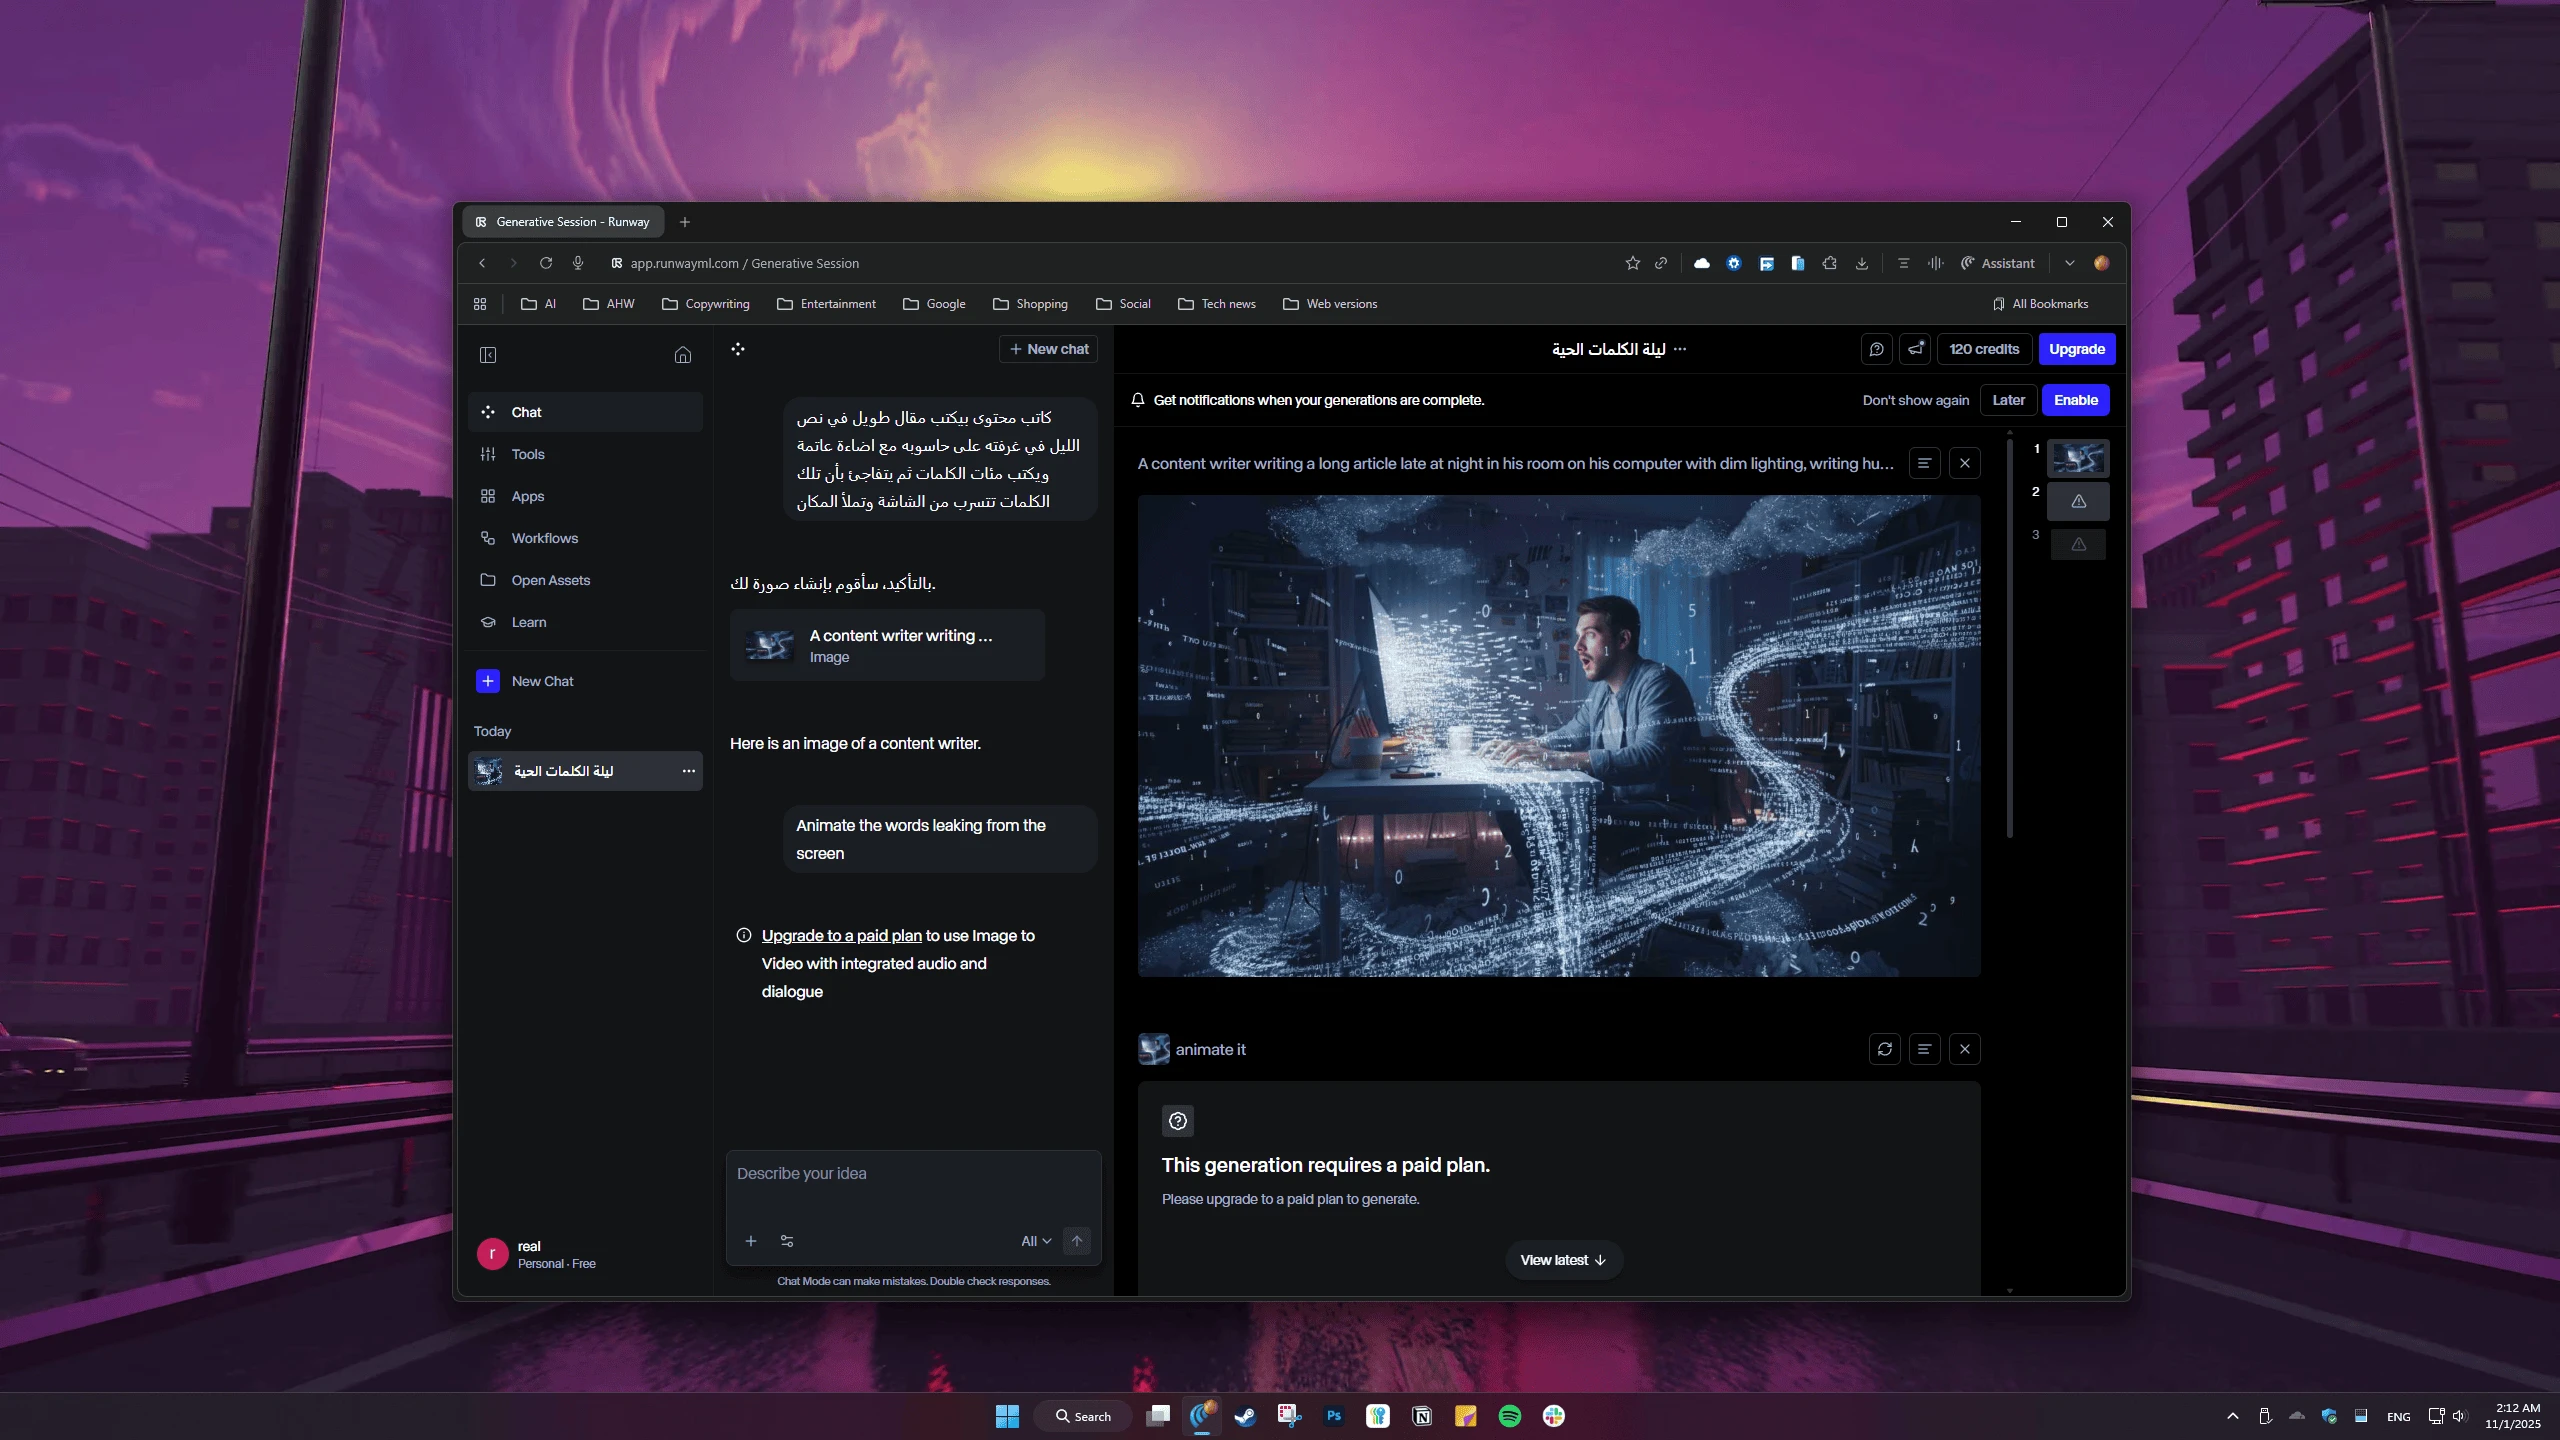Image resolution: width=2560 pixels, height=1440 pixels.
Task: Collapse the left sidebar panel
Action: click(488, 355)
